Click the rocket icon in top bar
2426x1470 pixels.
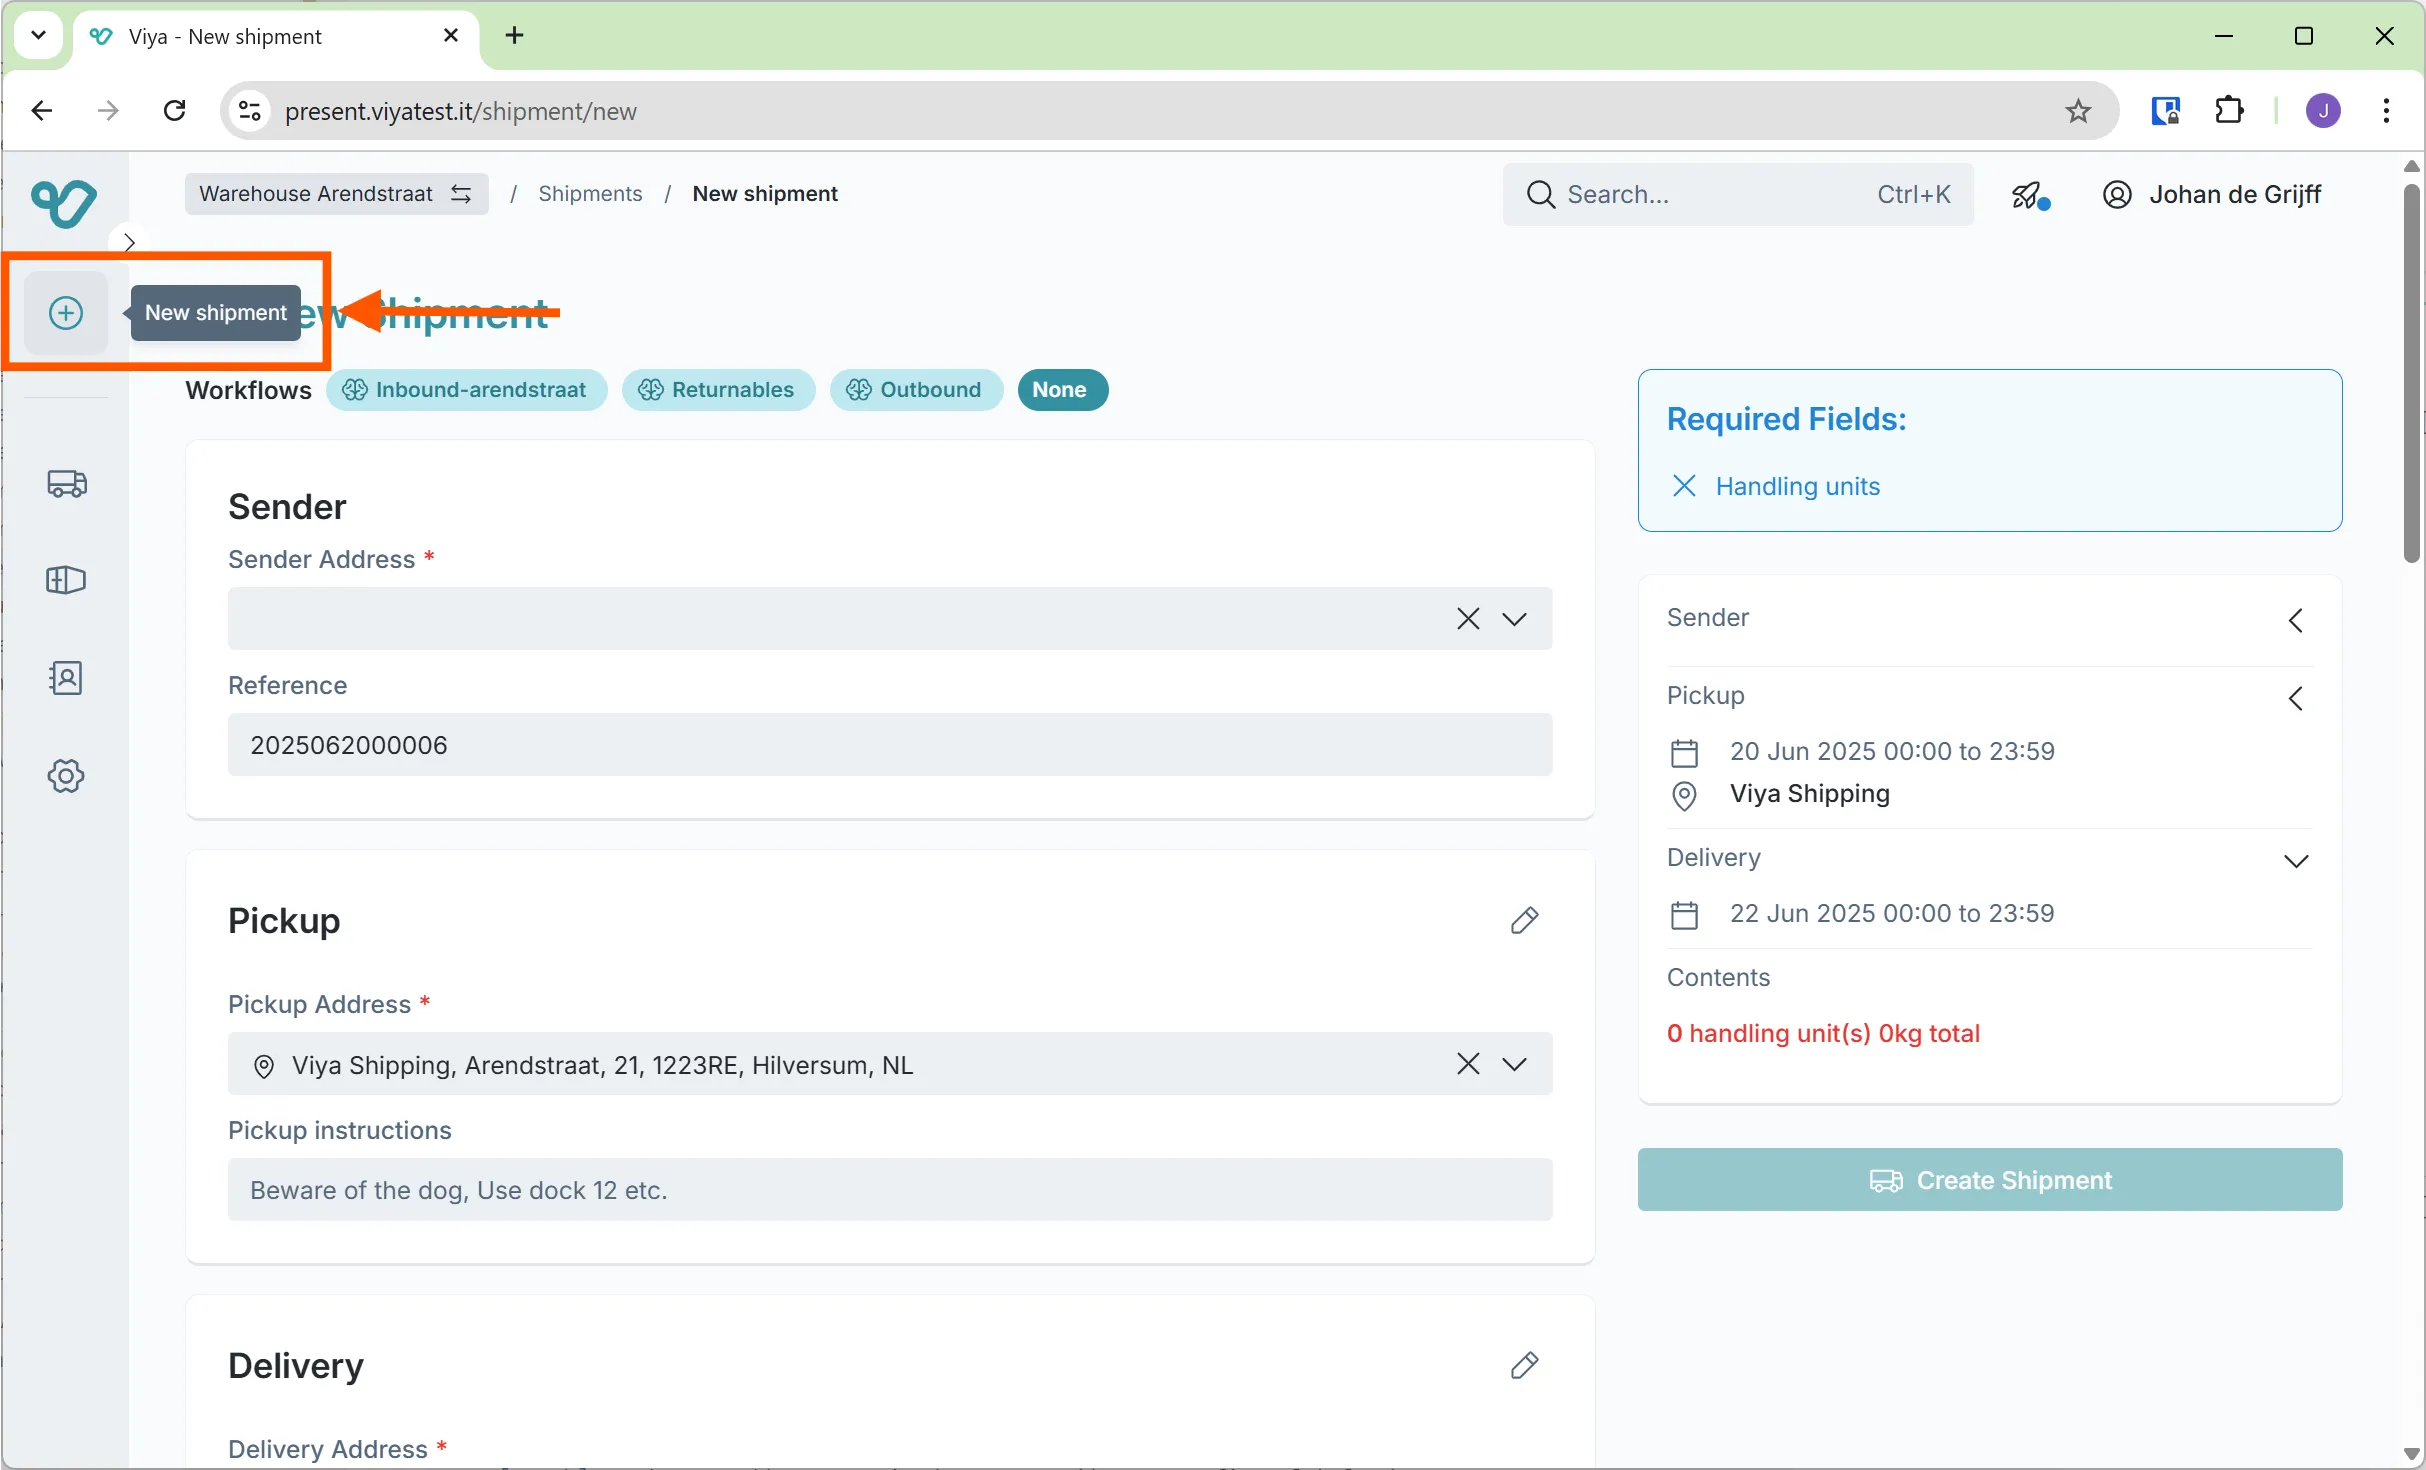point(2029,195)
